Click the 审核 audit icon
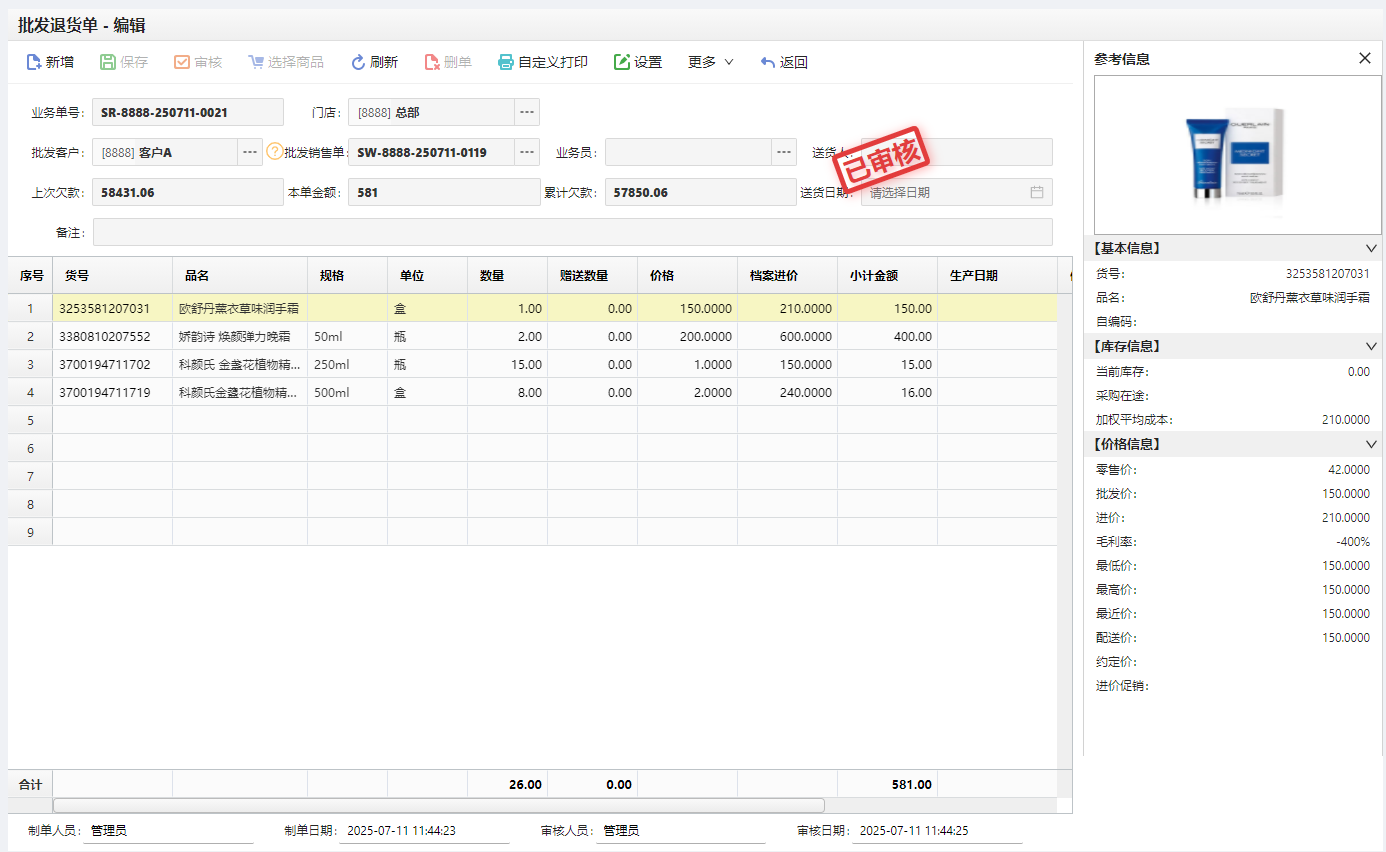Image resolution: width=1386 pixels, height=852 pixels. (182, 62)
